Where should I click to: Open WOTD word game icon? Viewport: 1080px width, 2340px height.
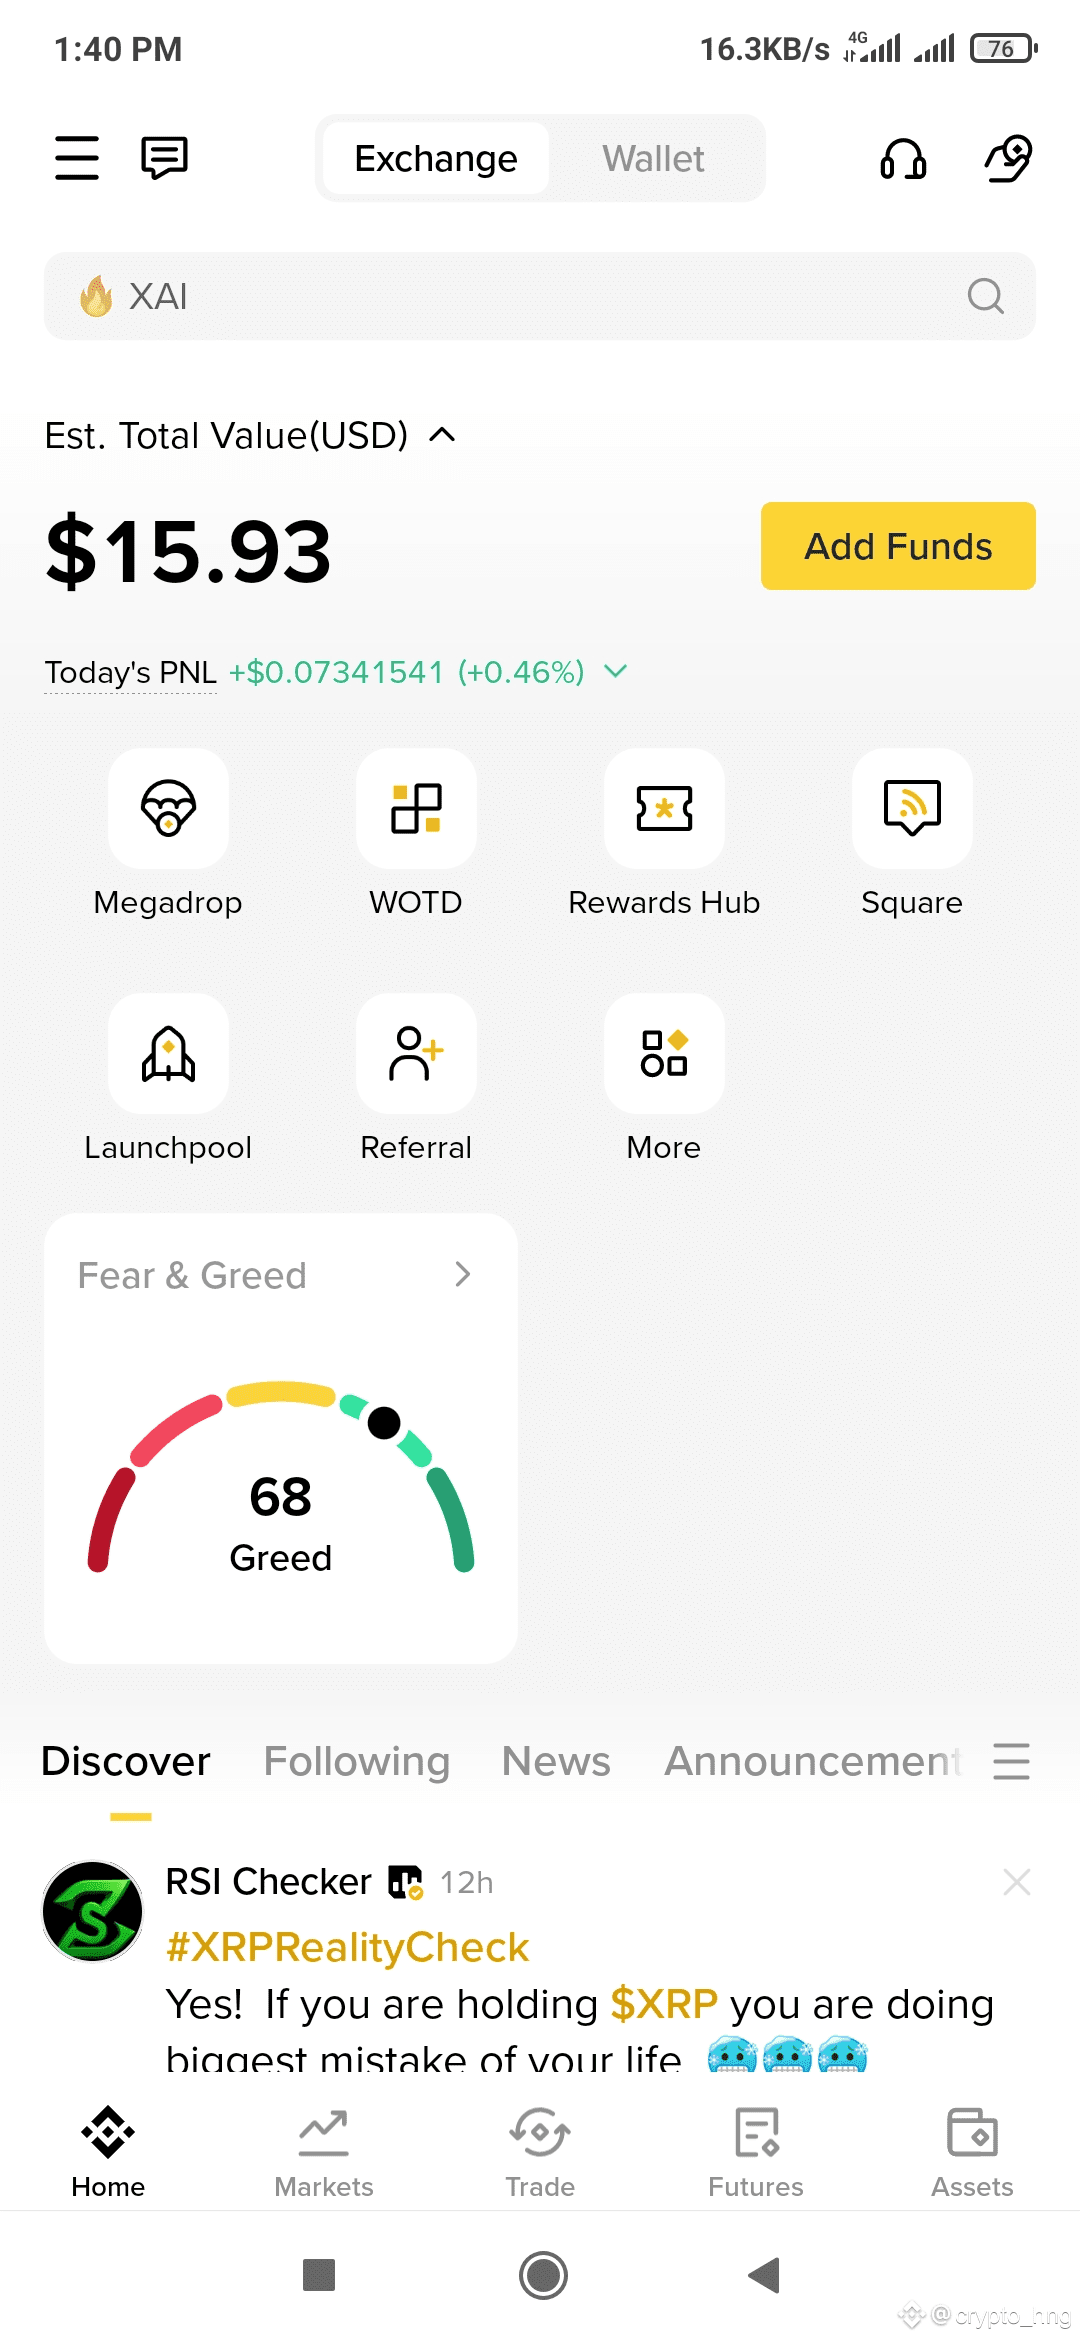point(416,808)
